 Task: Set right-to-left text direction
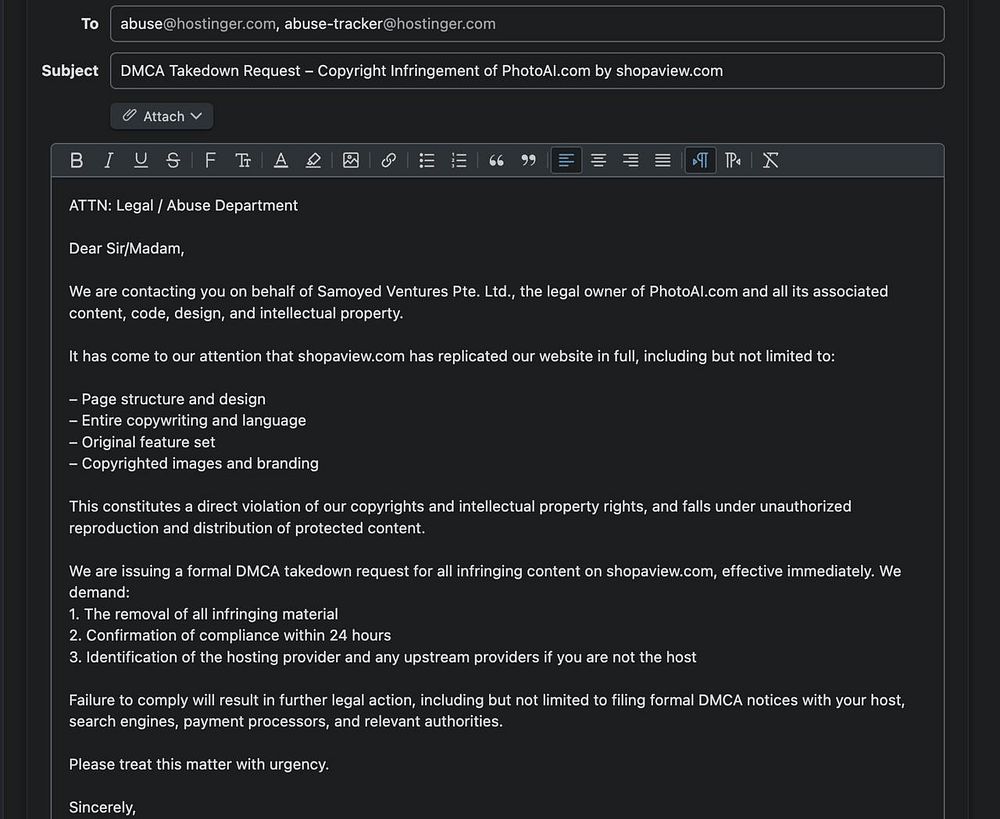click(x=732, y=160)
